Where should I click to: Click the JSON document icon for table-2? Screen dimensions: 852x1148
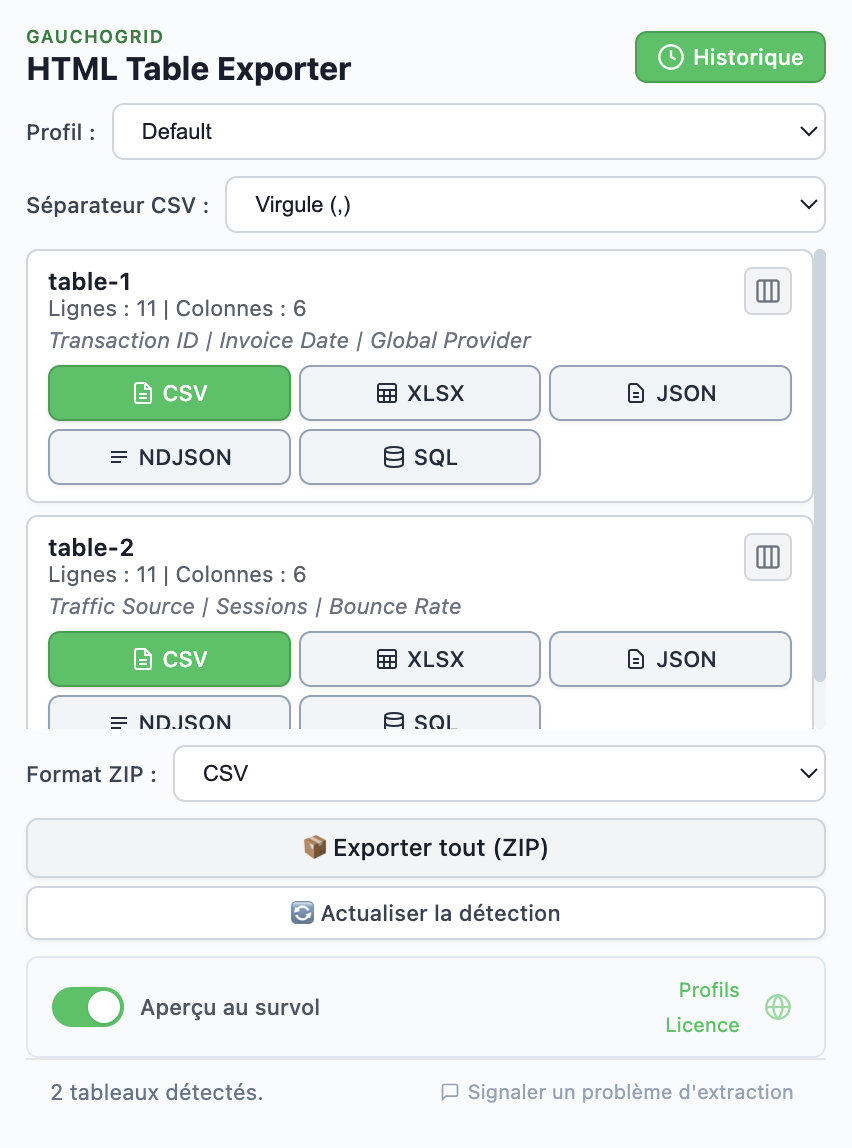click(x=635, y=659)
